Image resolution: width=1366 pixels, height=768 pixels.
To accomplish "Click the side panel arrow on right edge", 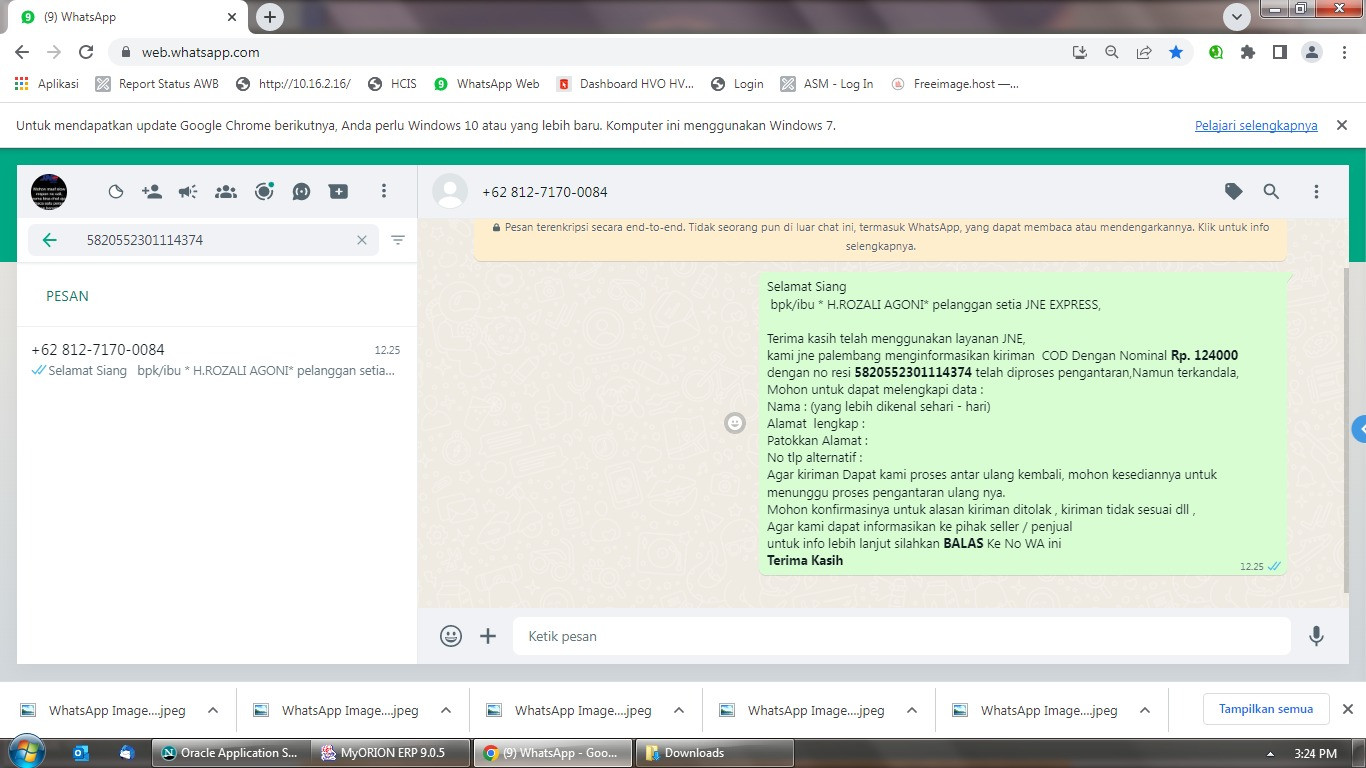I will tap(1360, 429).
